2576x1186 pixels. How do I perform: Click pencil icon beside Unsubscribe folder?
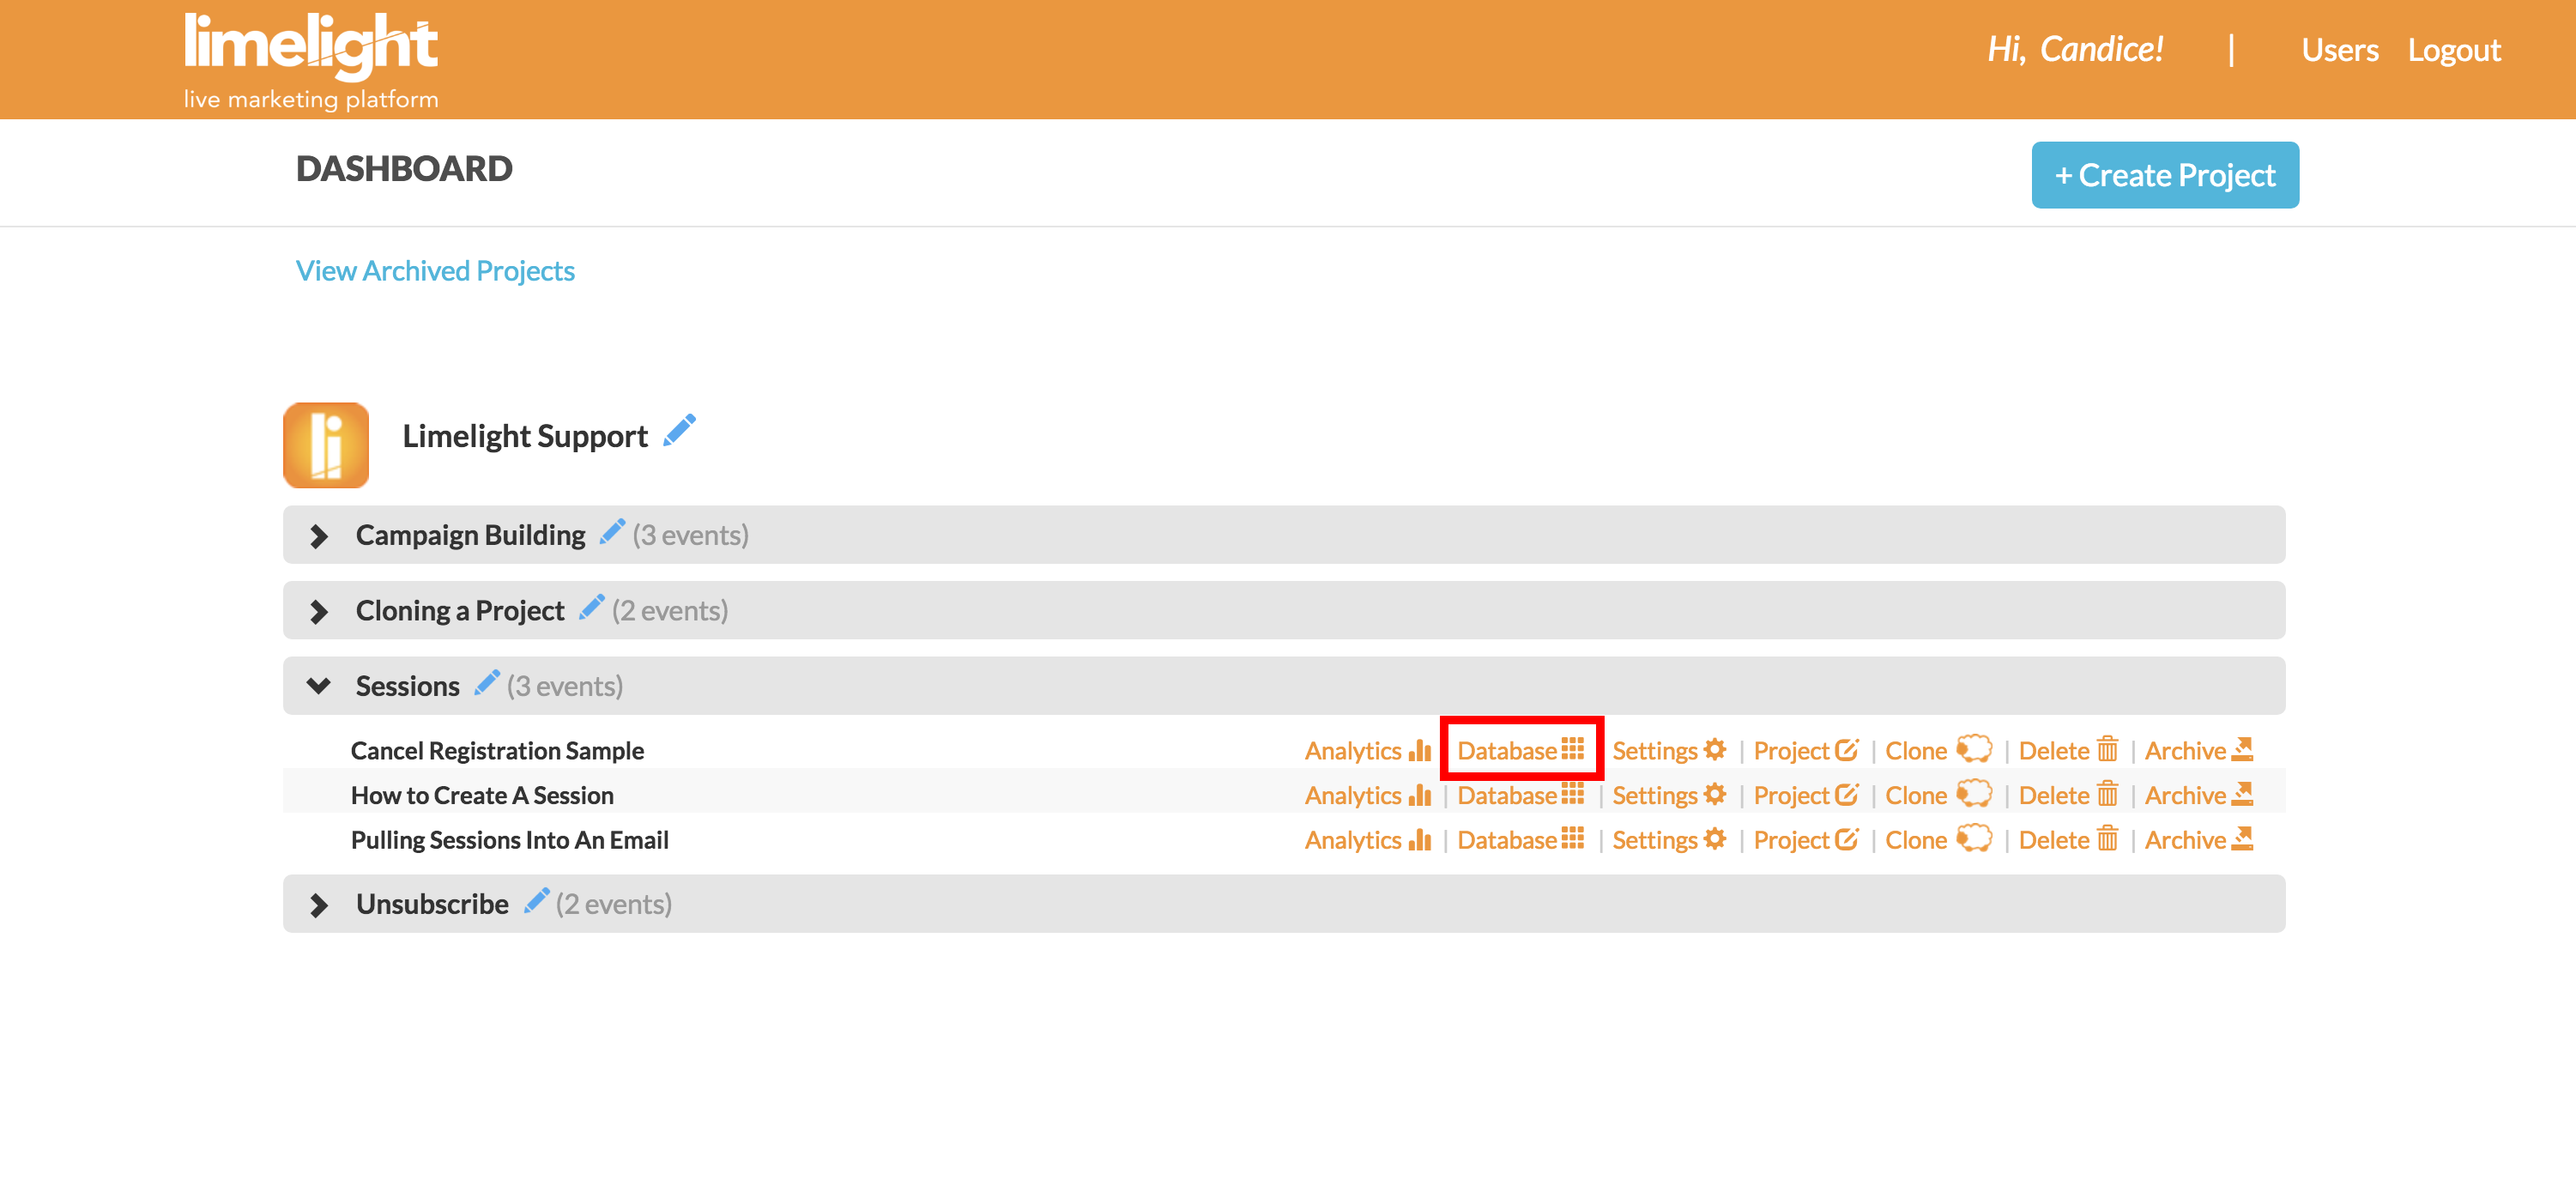pos(536,901)
